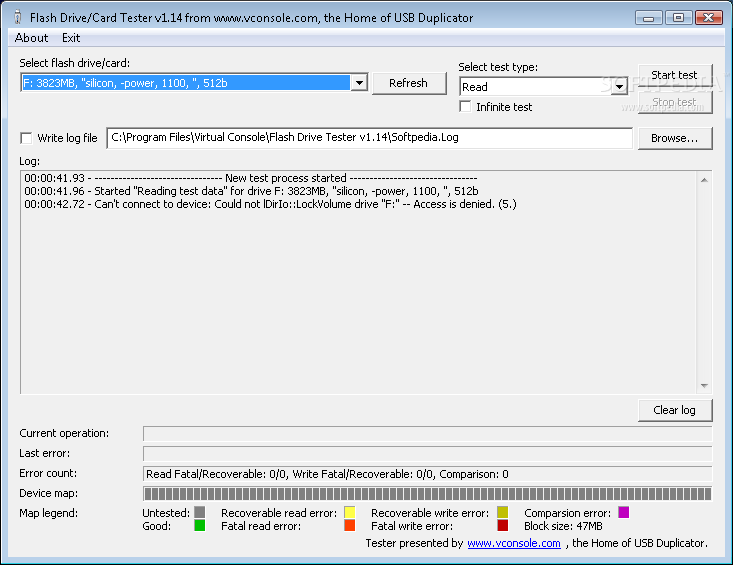Click the Error count readout field

click(427, 474)
